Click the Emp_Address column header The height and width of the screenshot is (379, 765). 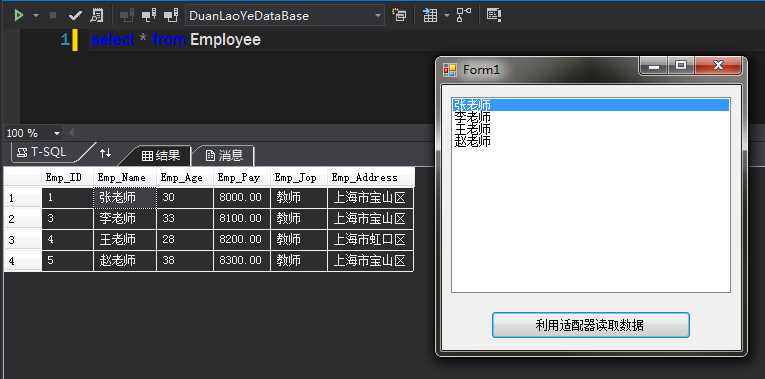[x=370, y=178]
